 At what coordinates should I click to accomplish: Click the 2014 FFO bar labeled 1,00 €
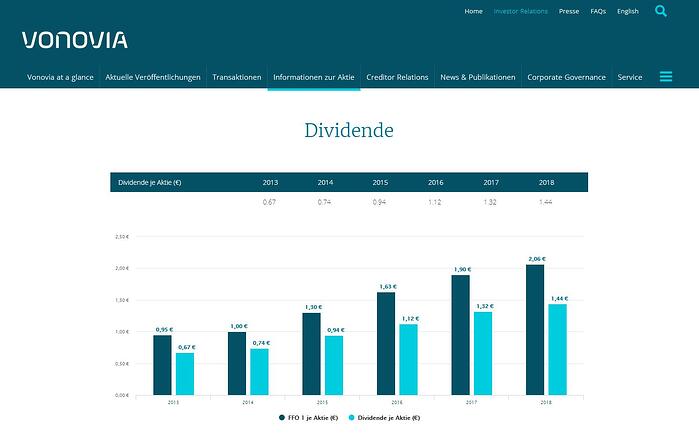tap(237, 363)
